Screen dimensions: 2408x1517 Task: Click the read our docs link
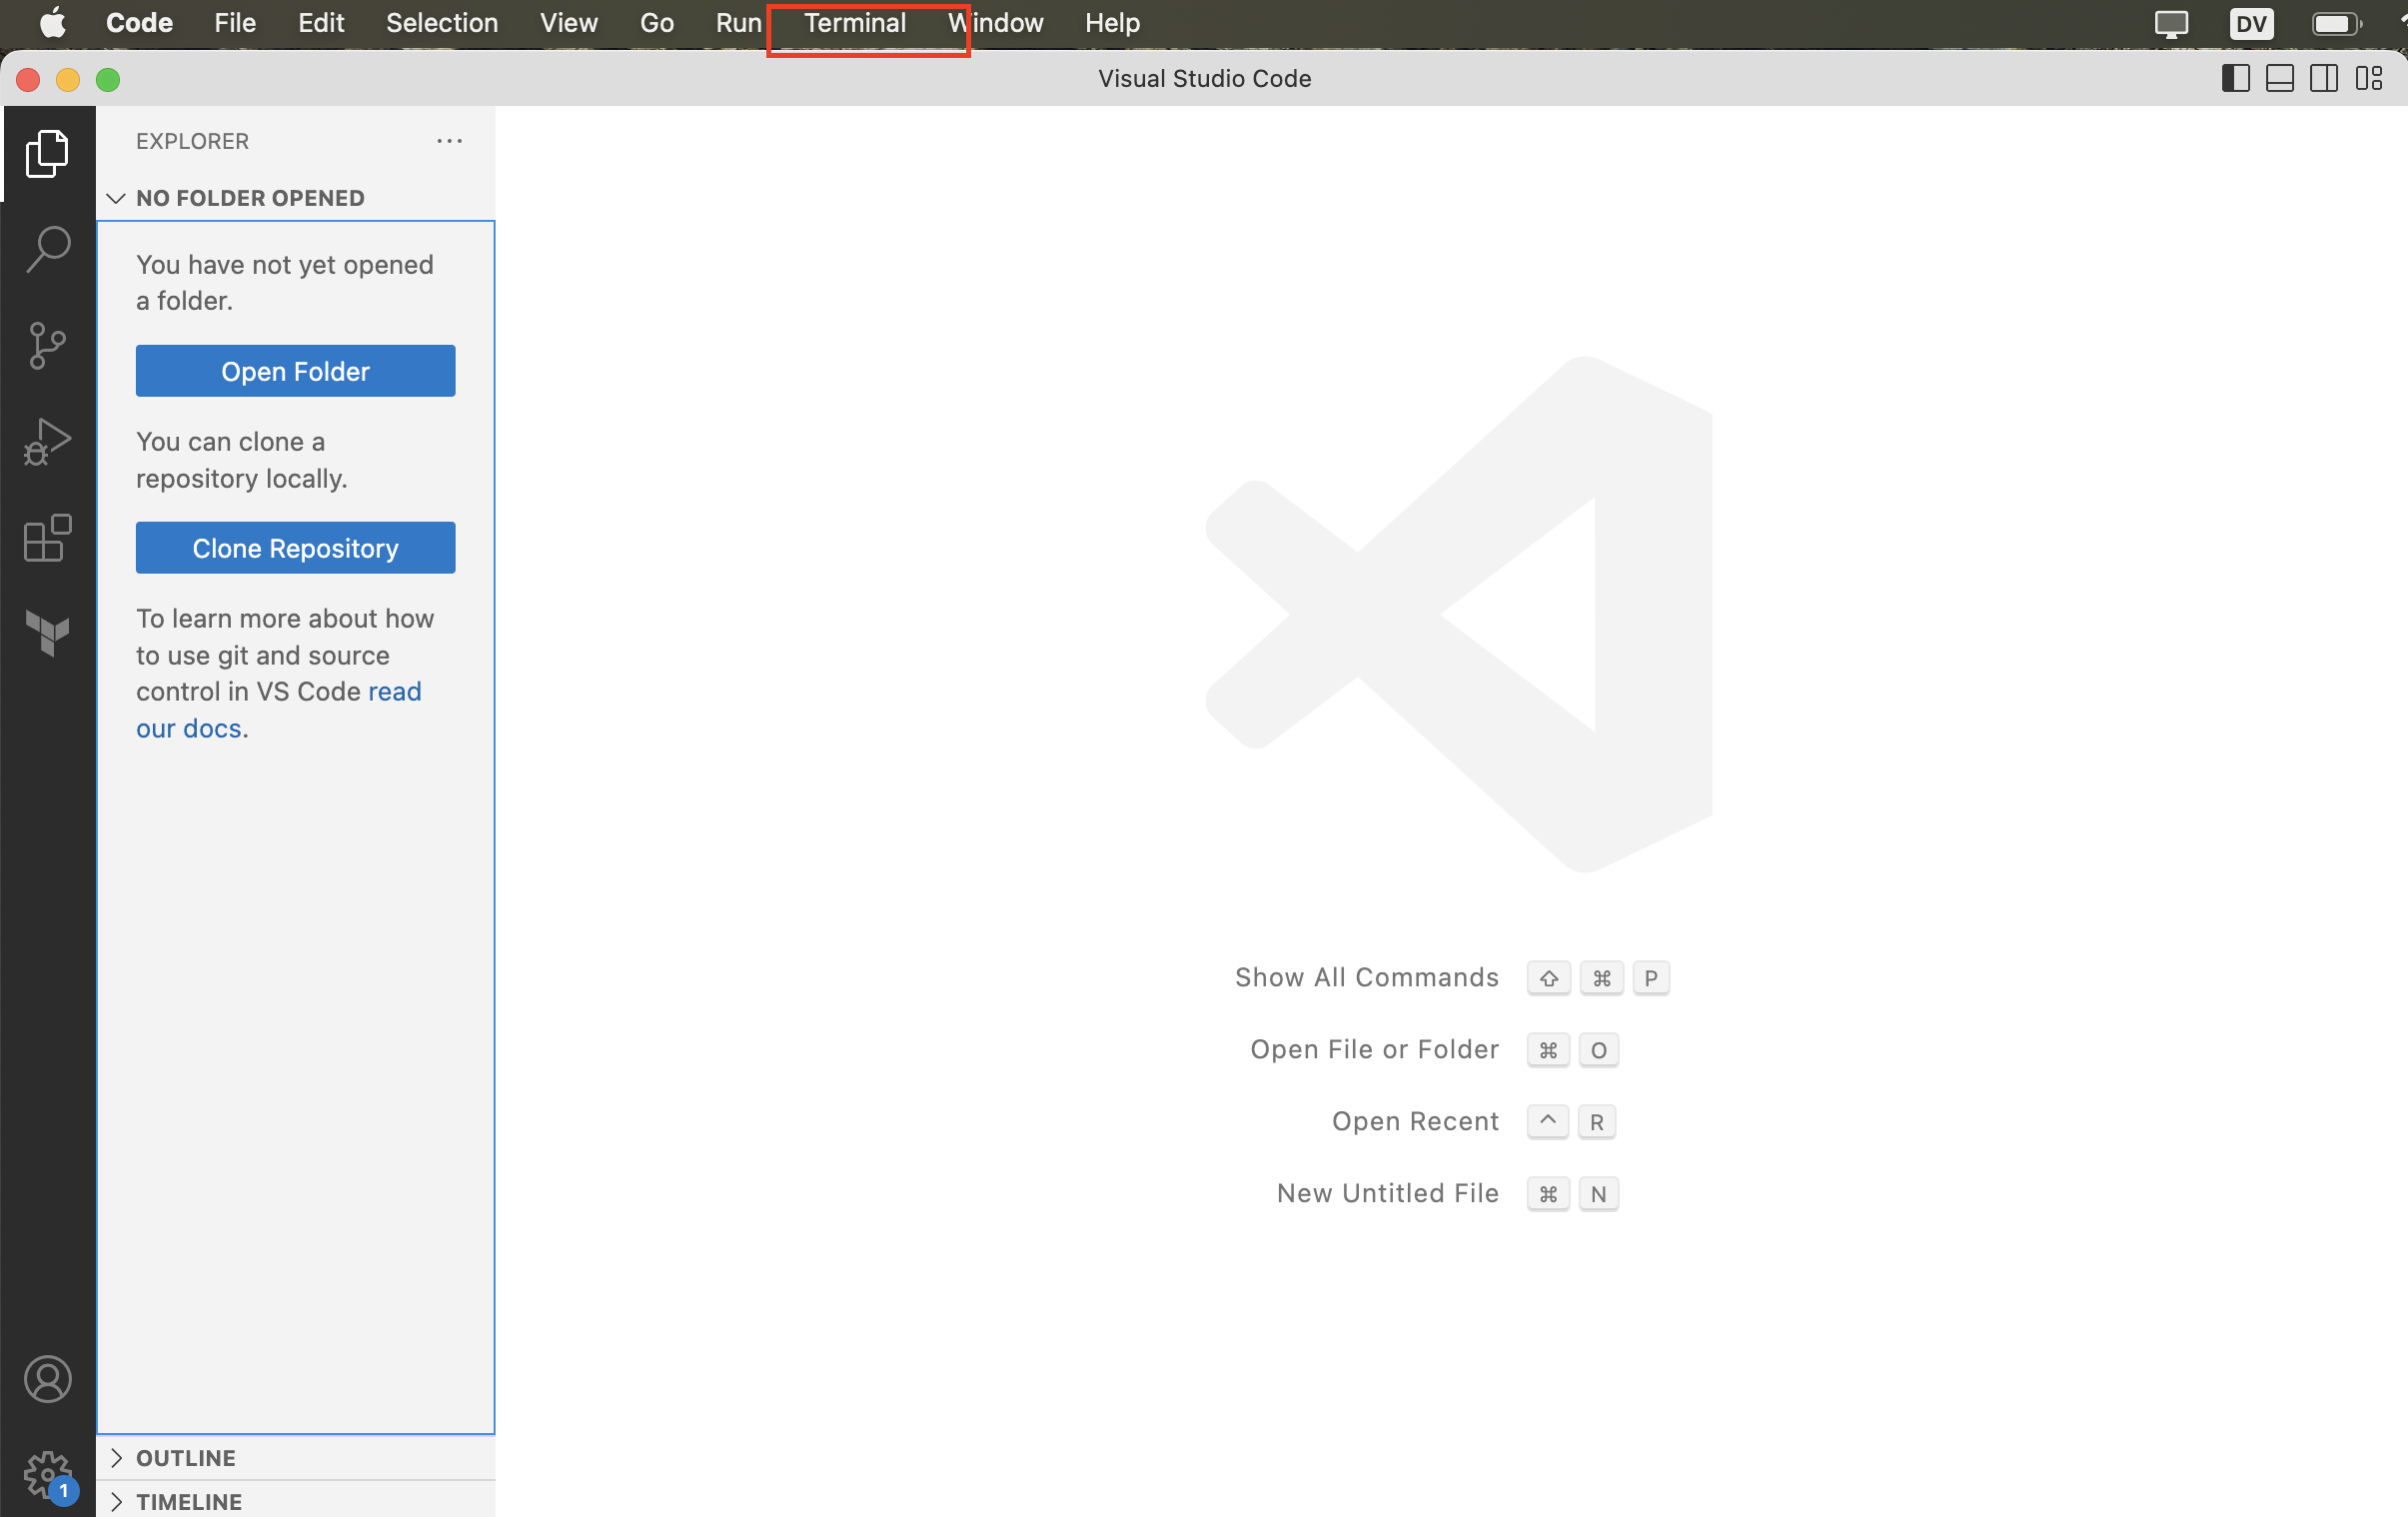click(187, 728)
